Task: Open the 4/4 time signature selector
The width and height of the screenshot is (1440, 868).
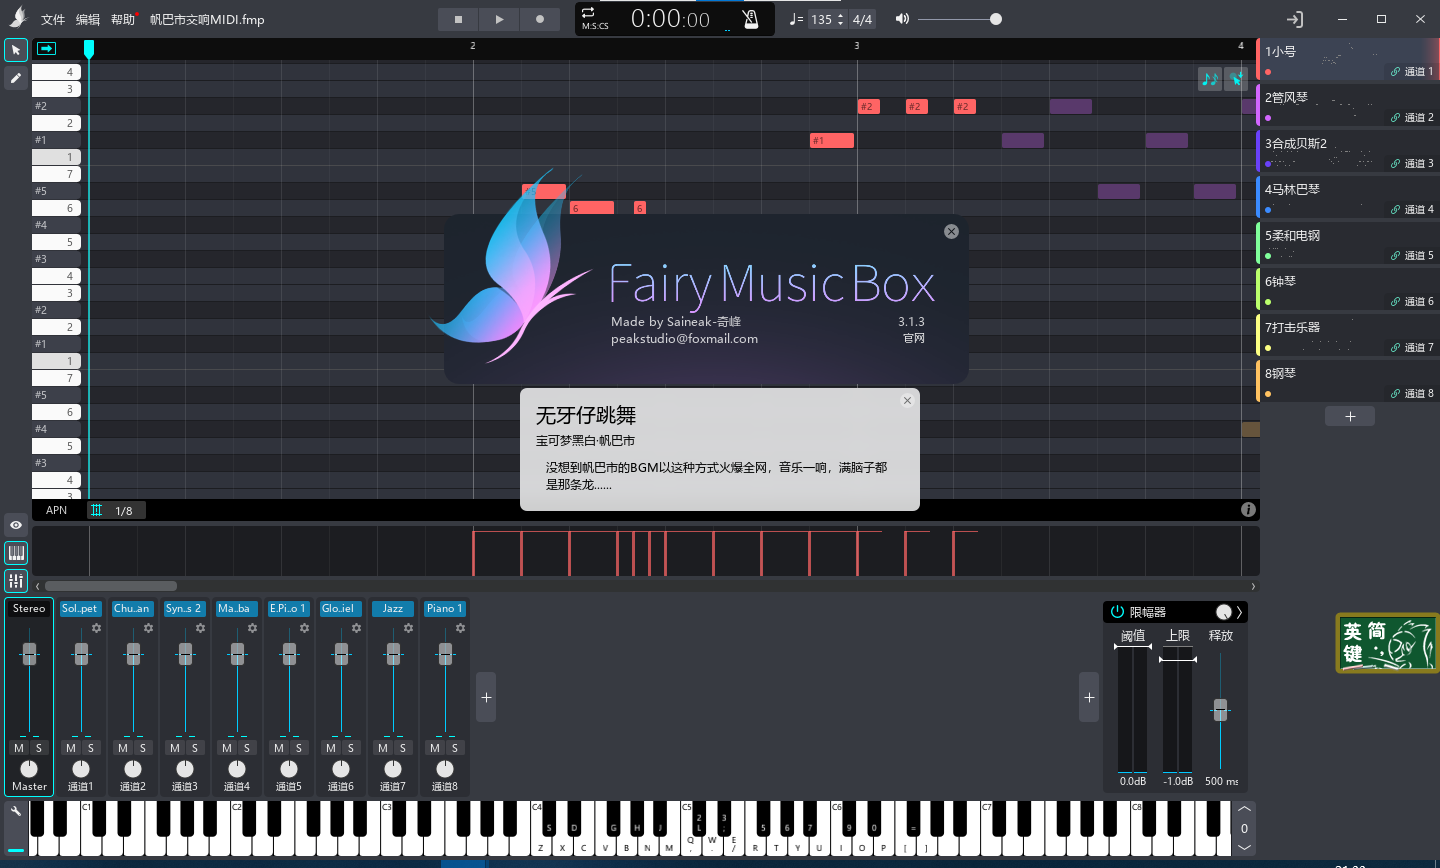Action: [862, 19]
